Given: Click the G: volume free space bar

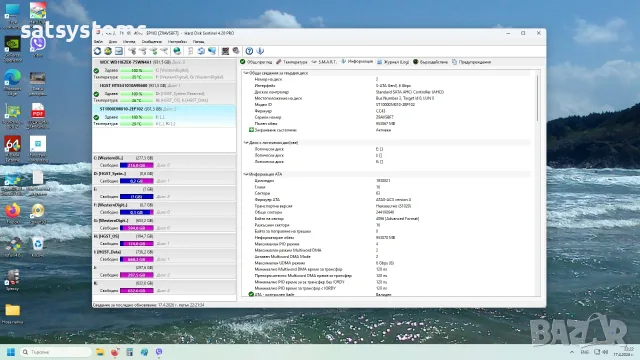Looking at the screenshot, I should click(x=137, y=228).
